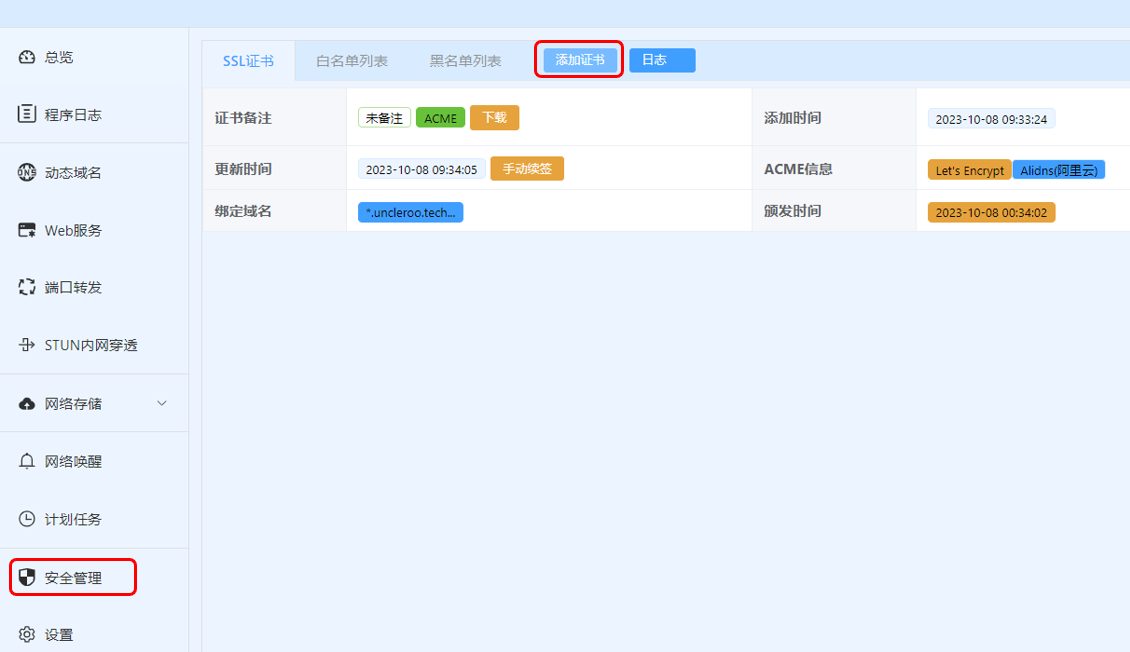This screenshot has height=652, width=1130.
Task: Click the 手动续签 button
Action: 527,169
